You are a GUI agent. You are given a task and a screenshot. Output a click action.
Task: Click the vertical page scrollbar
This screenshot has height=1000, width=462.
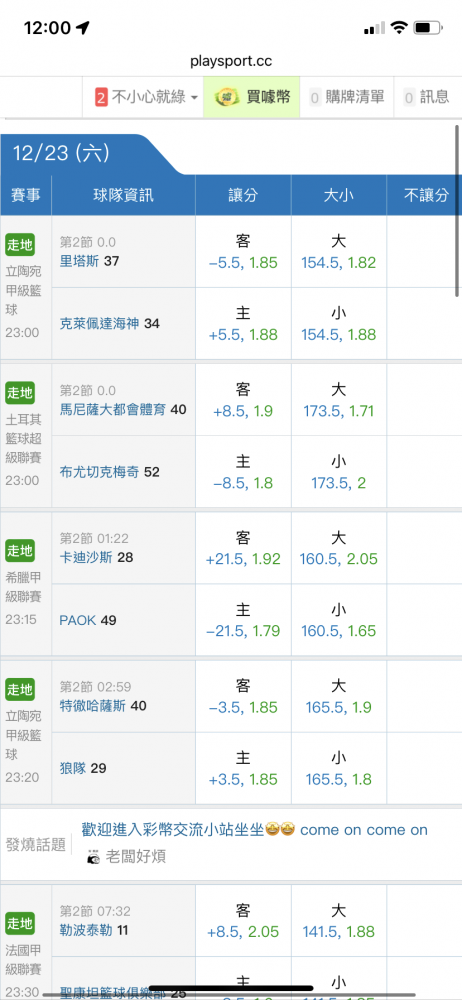pos(457,210)
